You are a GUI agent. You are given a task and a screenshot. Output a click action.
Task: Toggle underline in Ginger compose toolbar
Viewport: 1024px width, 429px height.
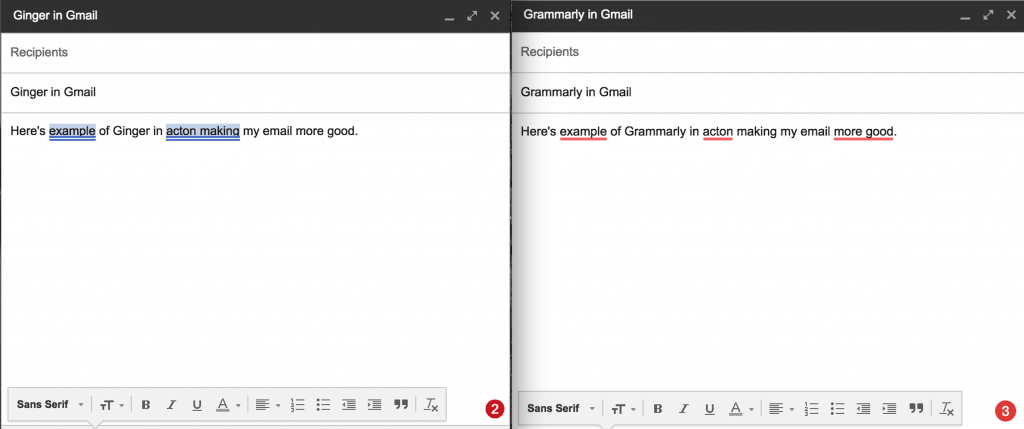coord(197,405)
